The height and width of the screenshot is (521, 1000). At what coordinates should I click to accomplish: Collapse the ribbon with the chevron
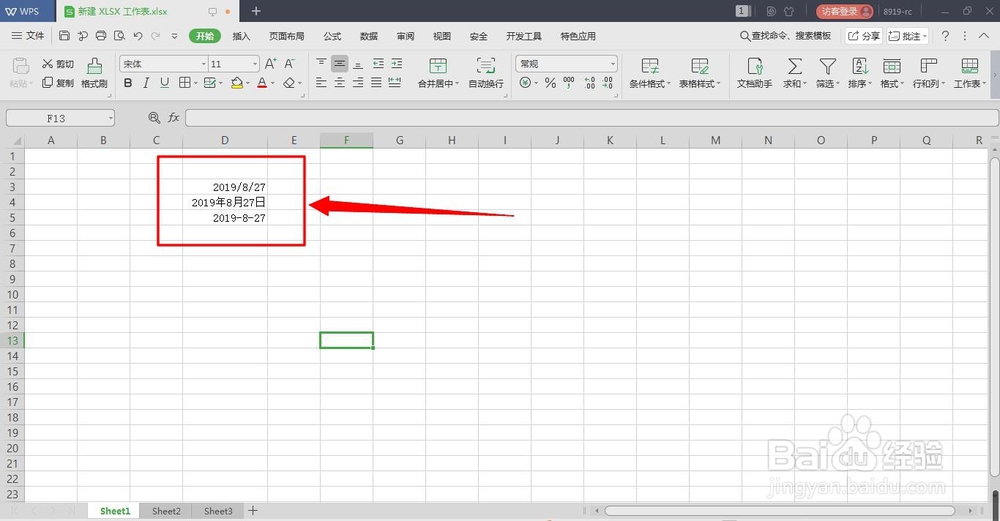[x=984, y=36]
